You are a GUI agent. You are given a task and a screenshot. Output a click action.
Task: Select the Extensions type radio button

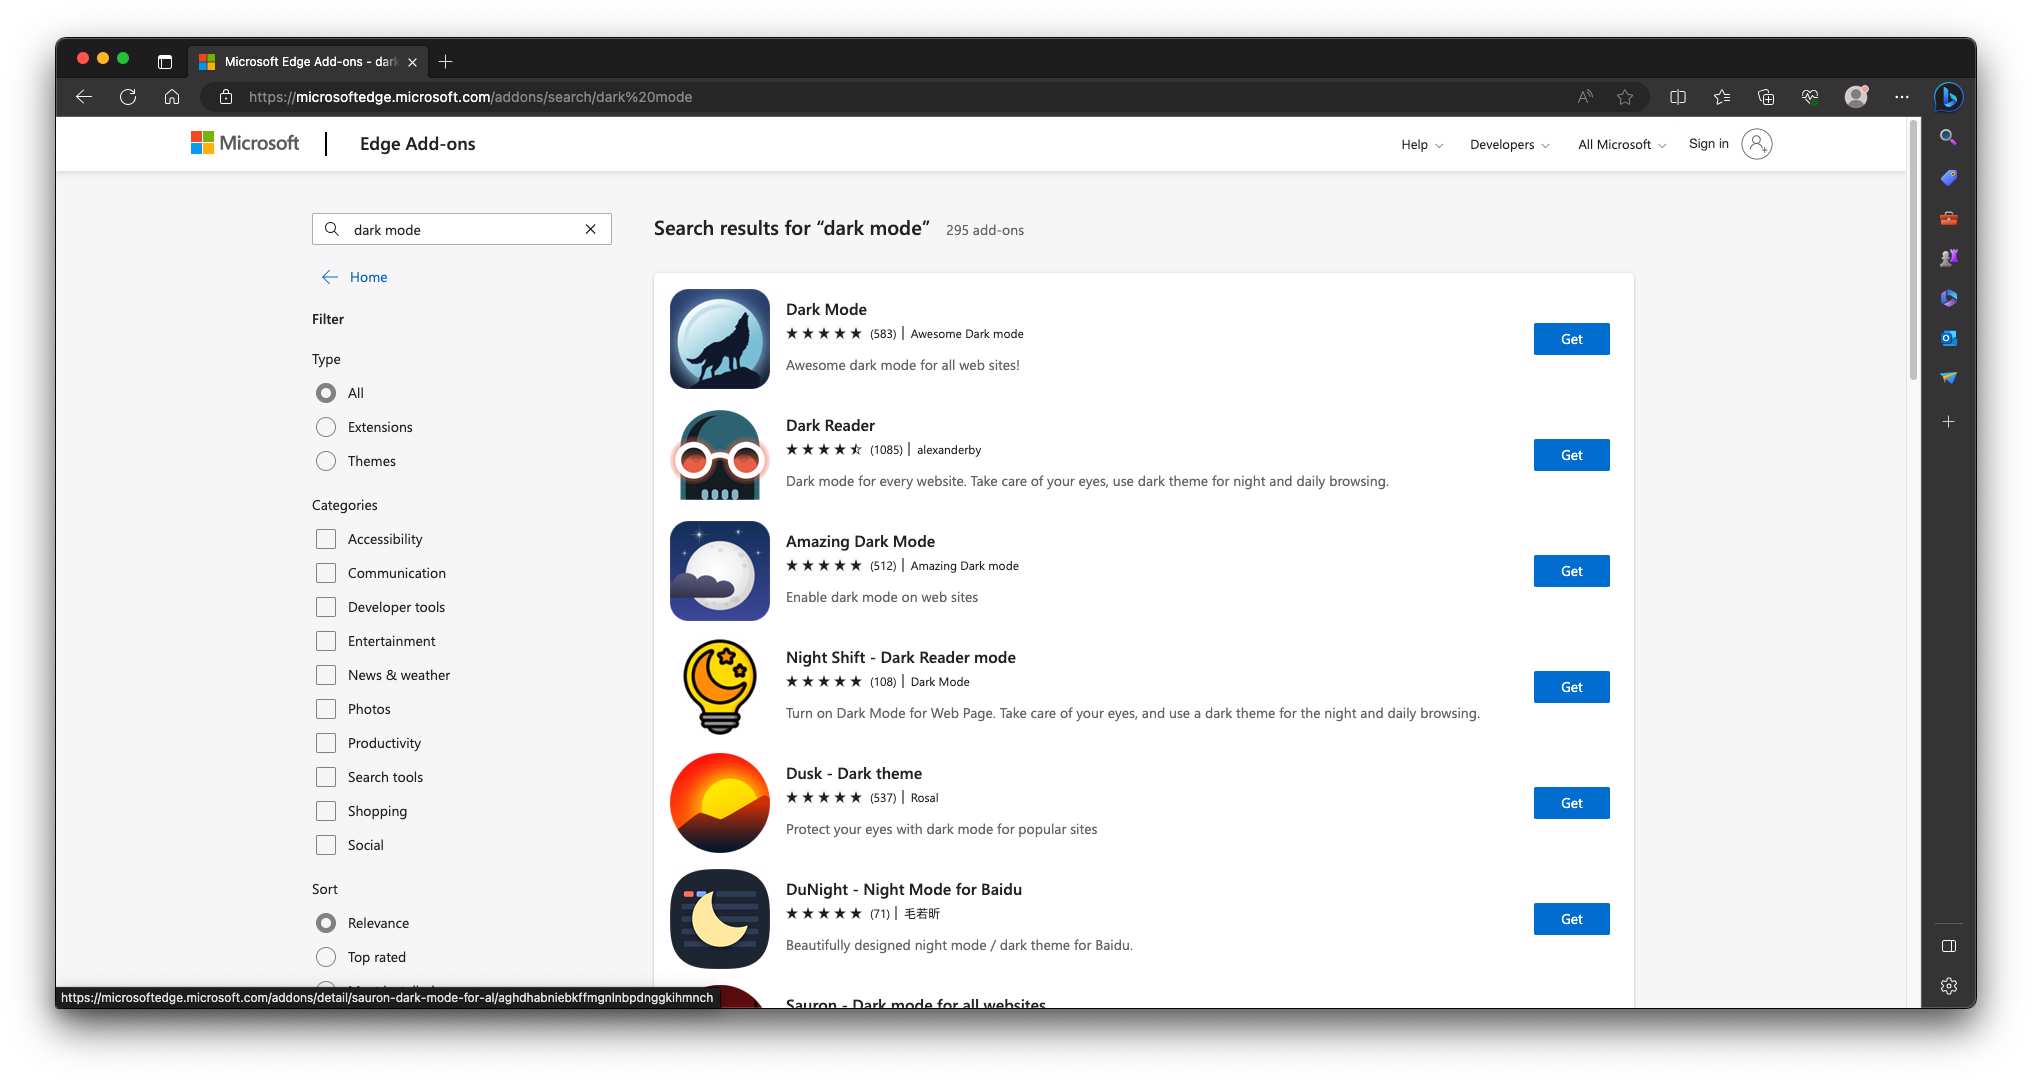point(326,427)
